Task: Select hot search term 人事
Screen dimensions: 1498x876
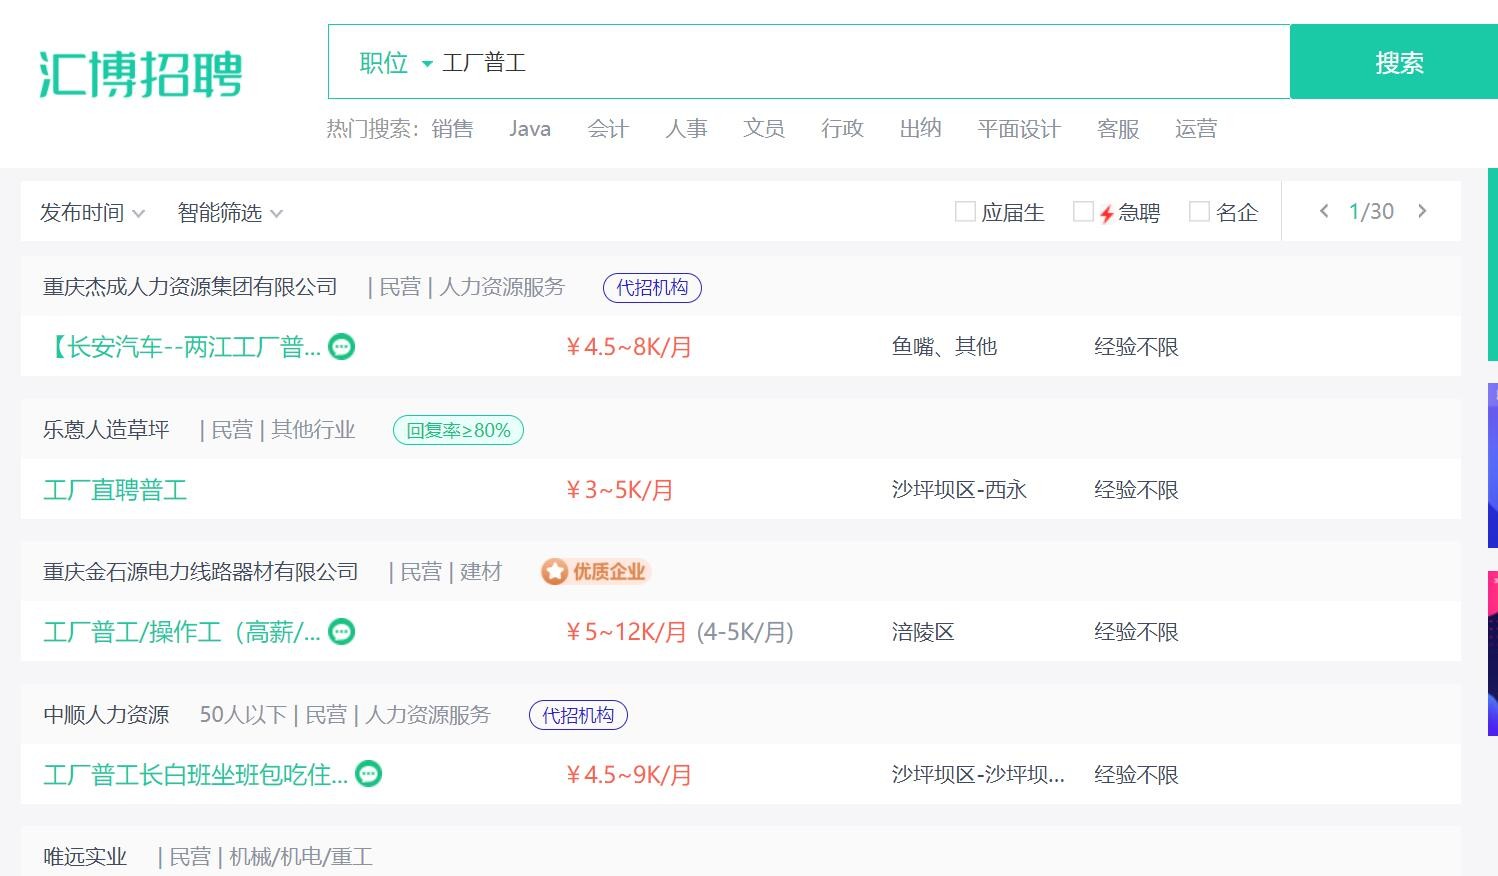Action: click(x=686, y=129)
